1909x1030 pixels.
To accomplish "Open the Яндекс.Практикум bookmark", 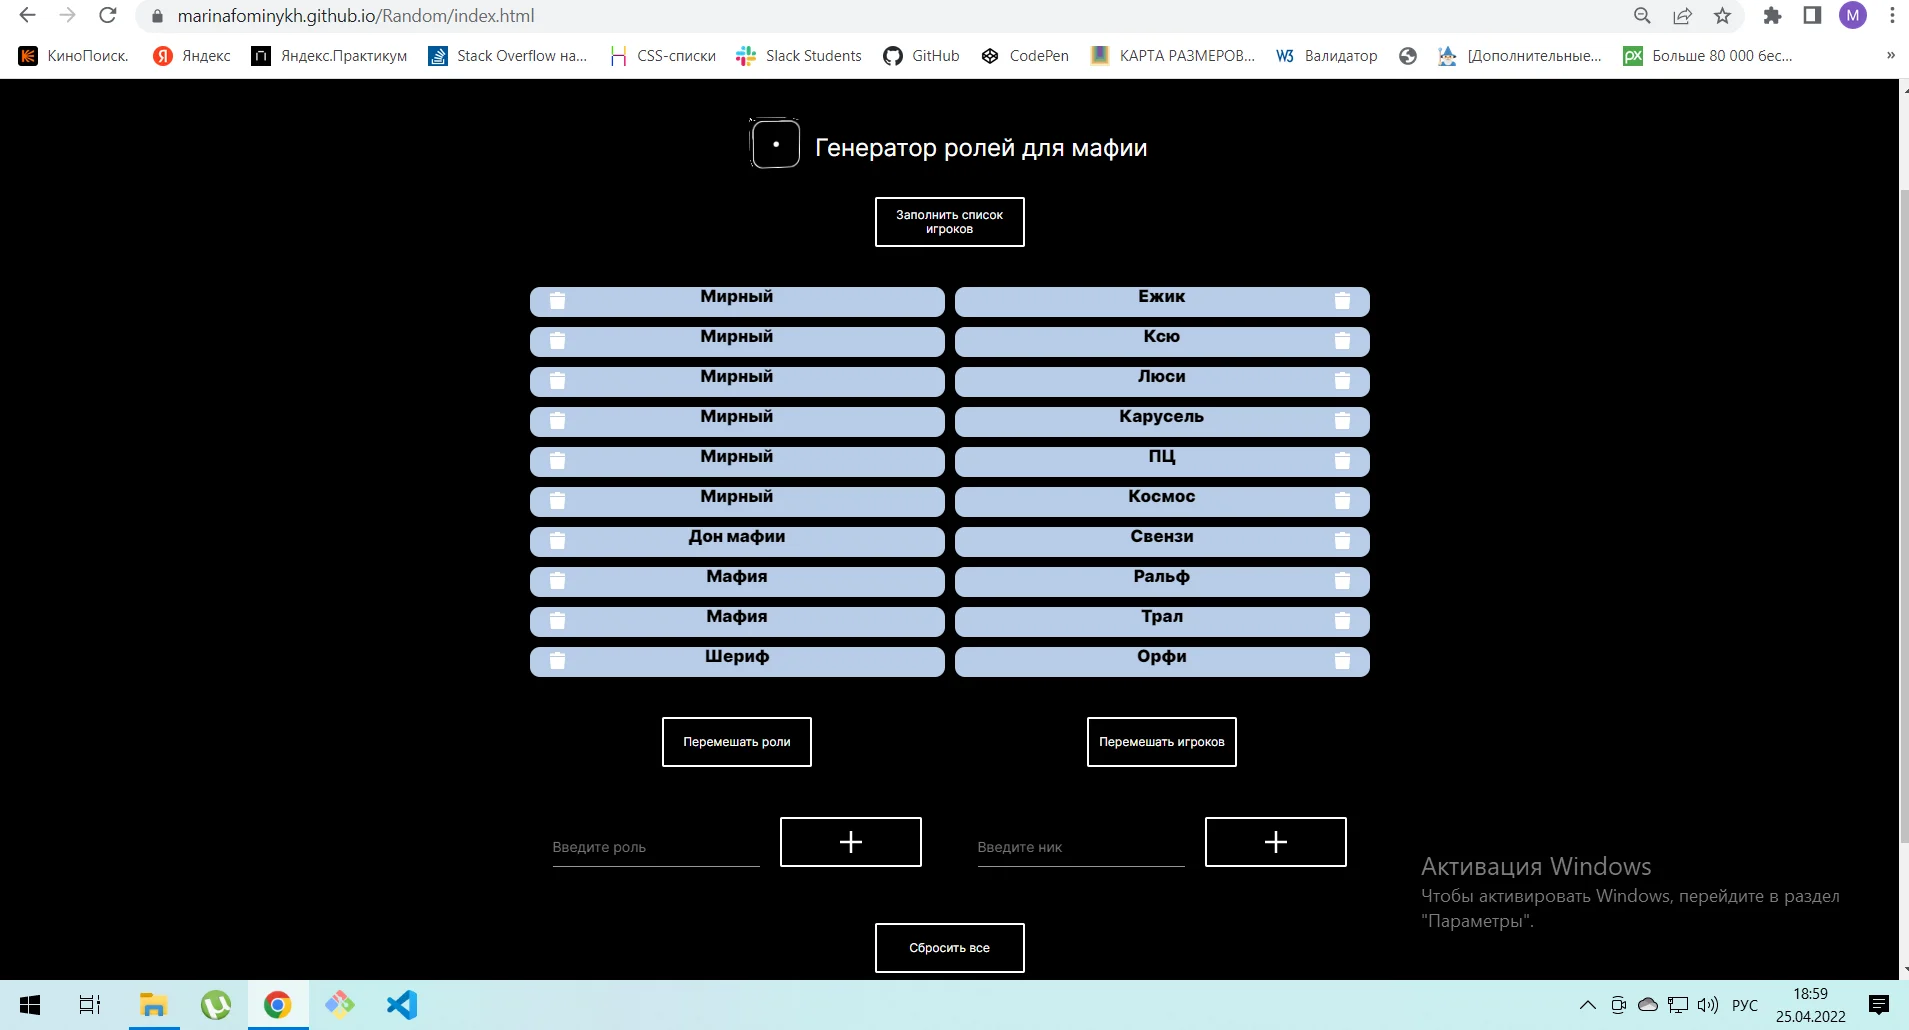I will pyautogui.click(x=330, y=56).
